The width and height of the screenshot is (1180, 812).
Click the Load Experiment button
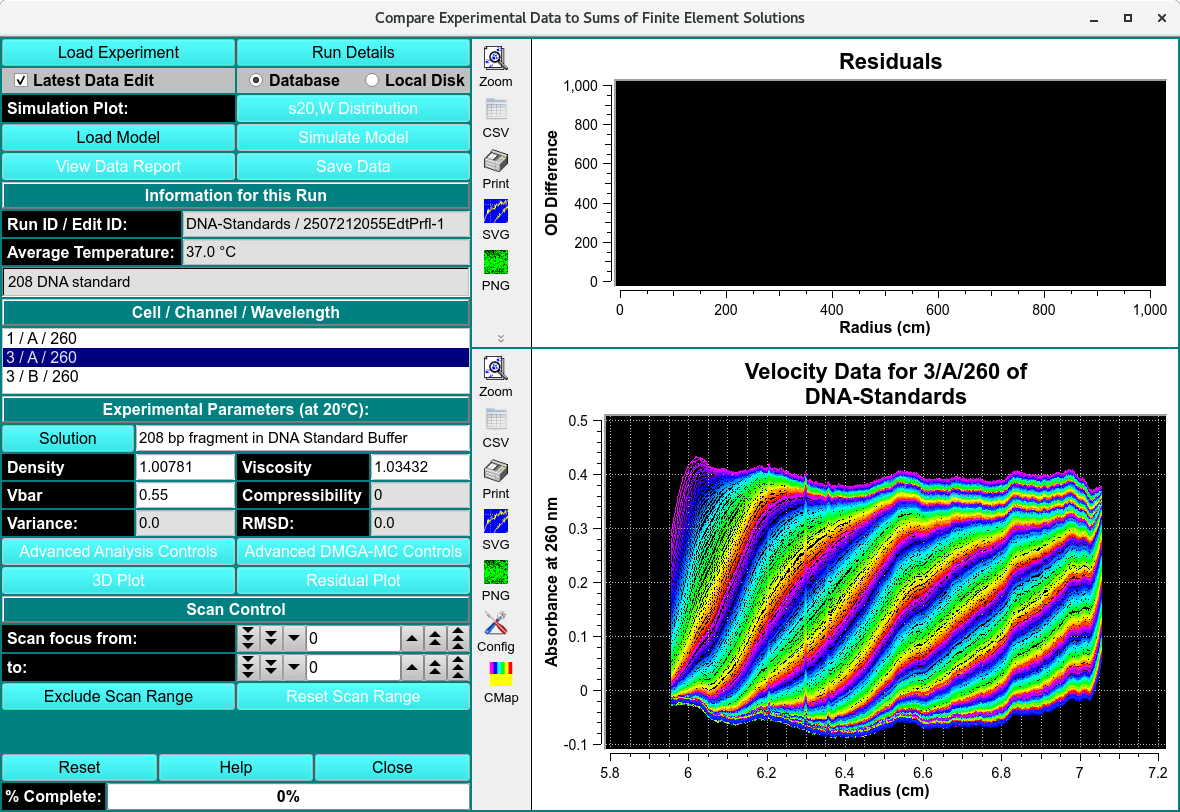pyautogui.click(x=118, y=52)
